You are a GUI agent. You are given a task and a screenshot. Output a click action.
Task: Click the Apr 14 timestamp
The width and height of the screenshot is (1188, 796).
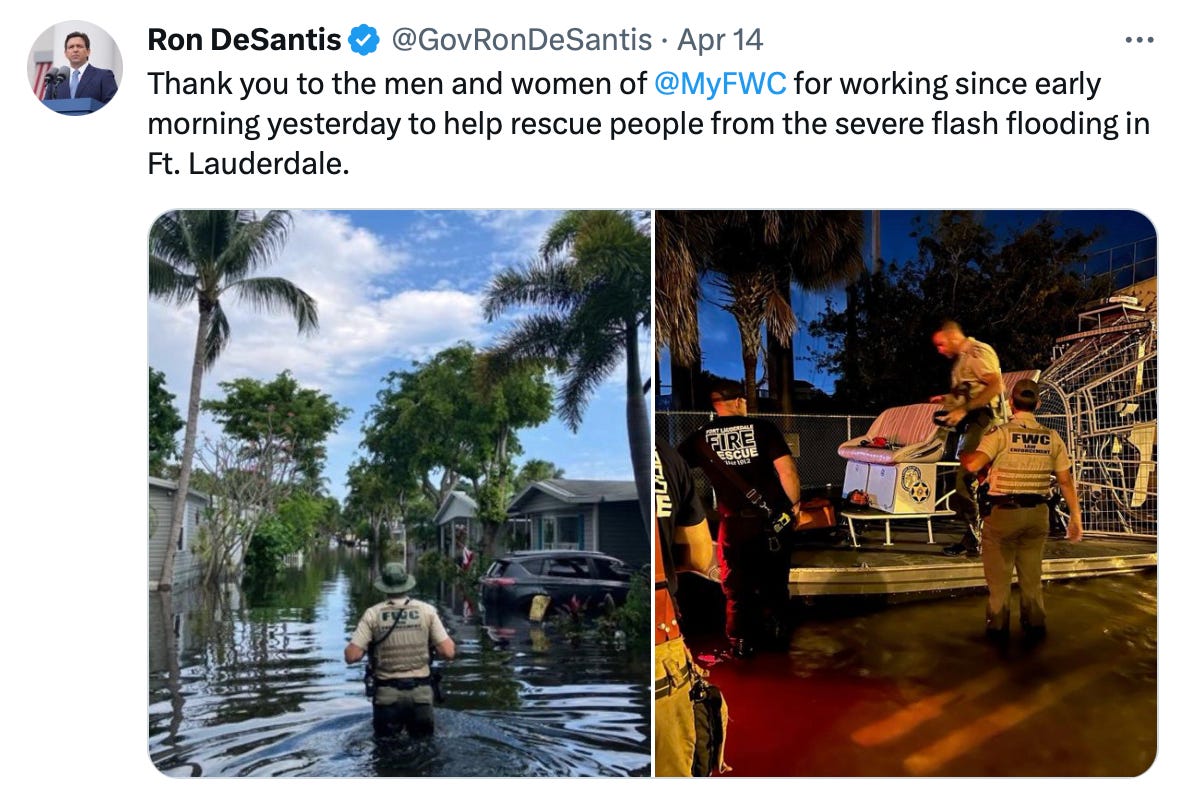[720, 39]
